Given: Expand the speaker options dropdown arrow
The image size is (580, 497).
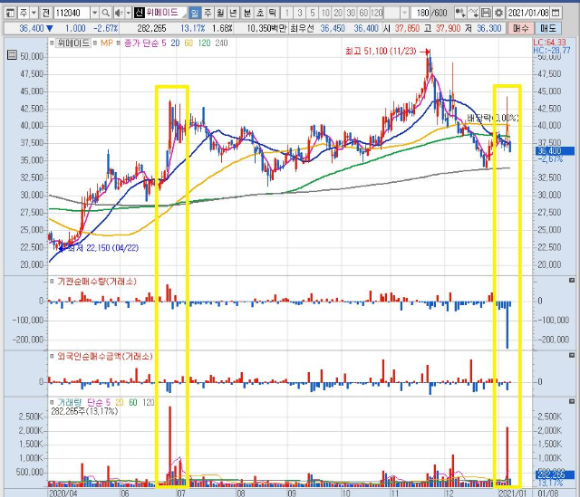Looking at the screenshot, I should coord(128,13).
